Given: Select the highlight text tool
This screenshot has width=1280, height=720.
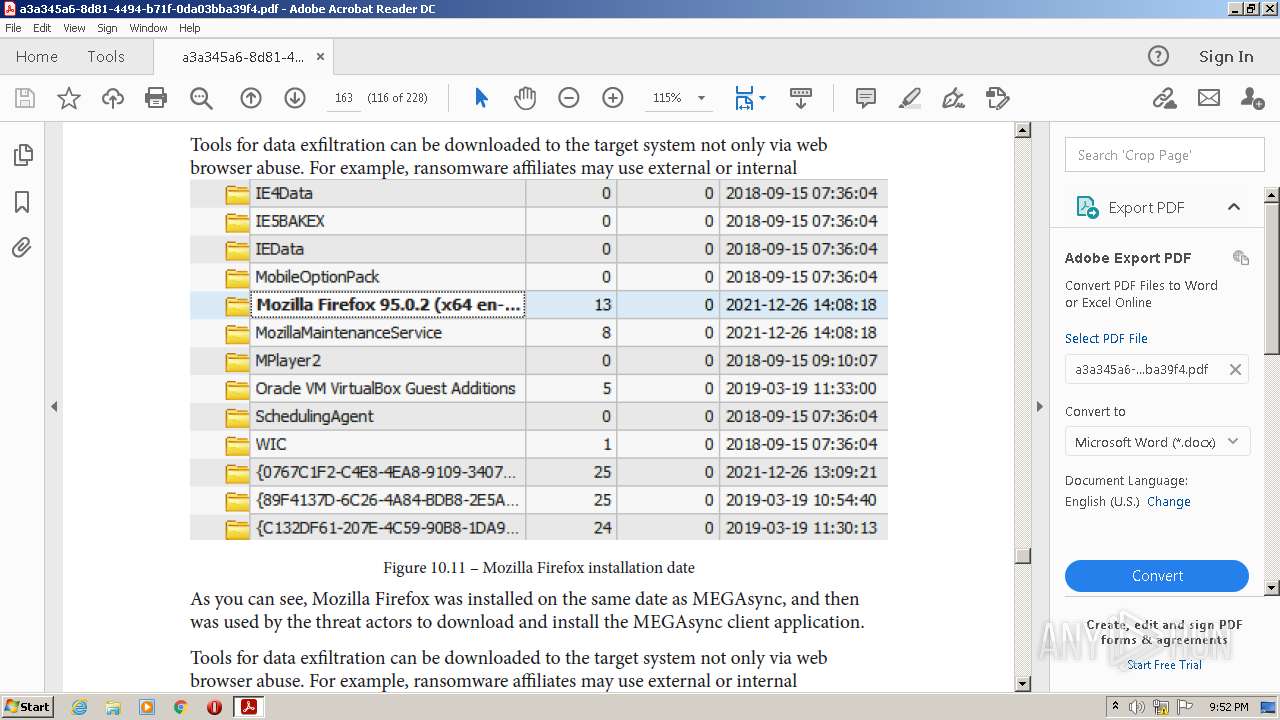Looking at the screenshot, I should [910, 98].
